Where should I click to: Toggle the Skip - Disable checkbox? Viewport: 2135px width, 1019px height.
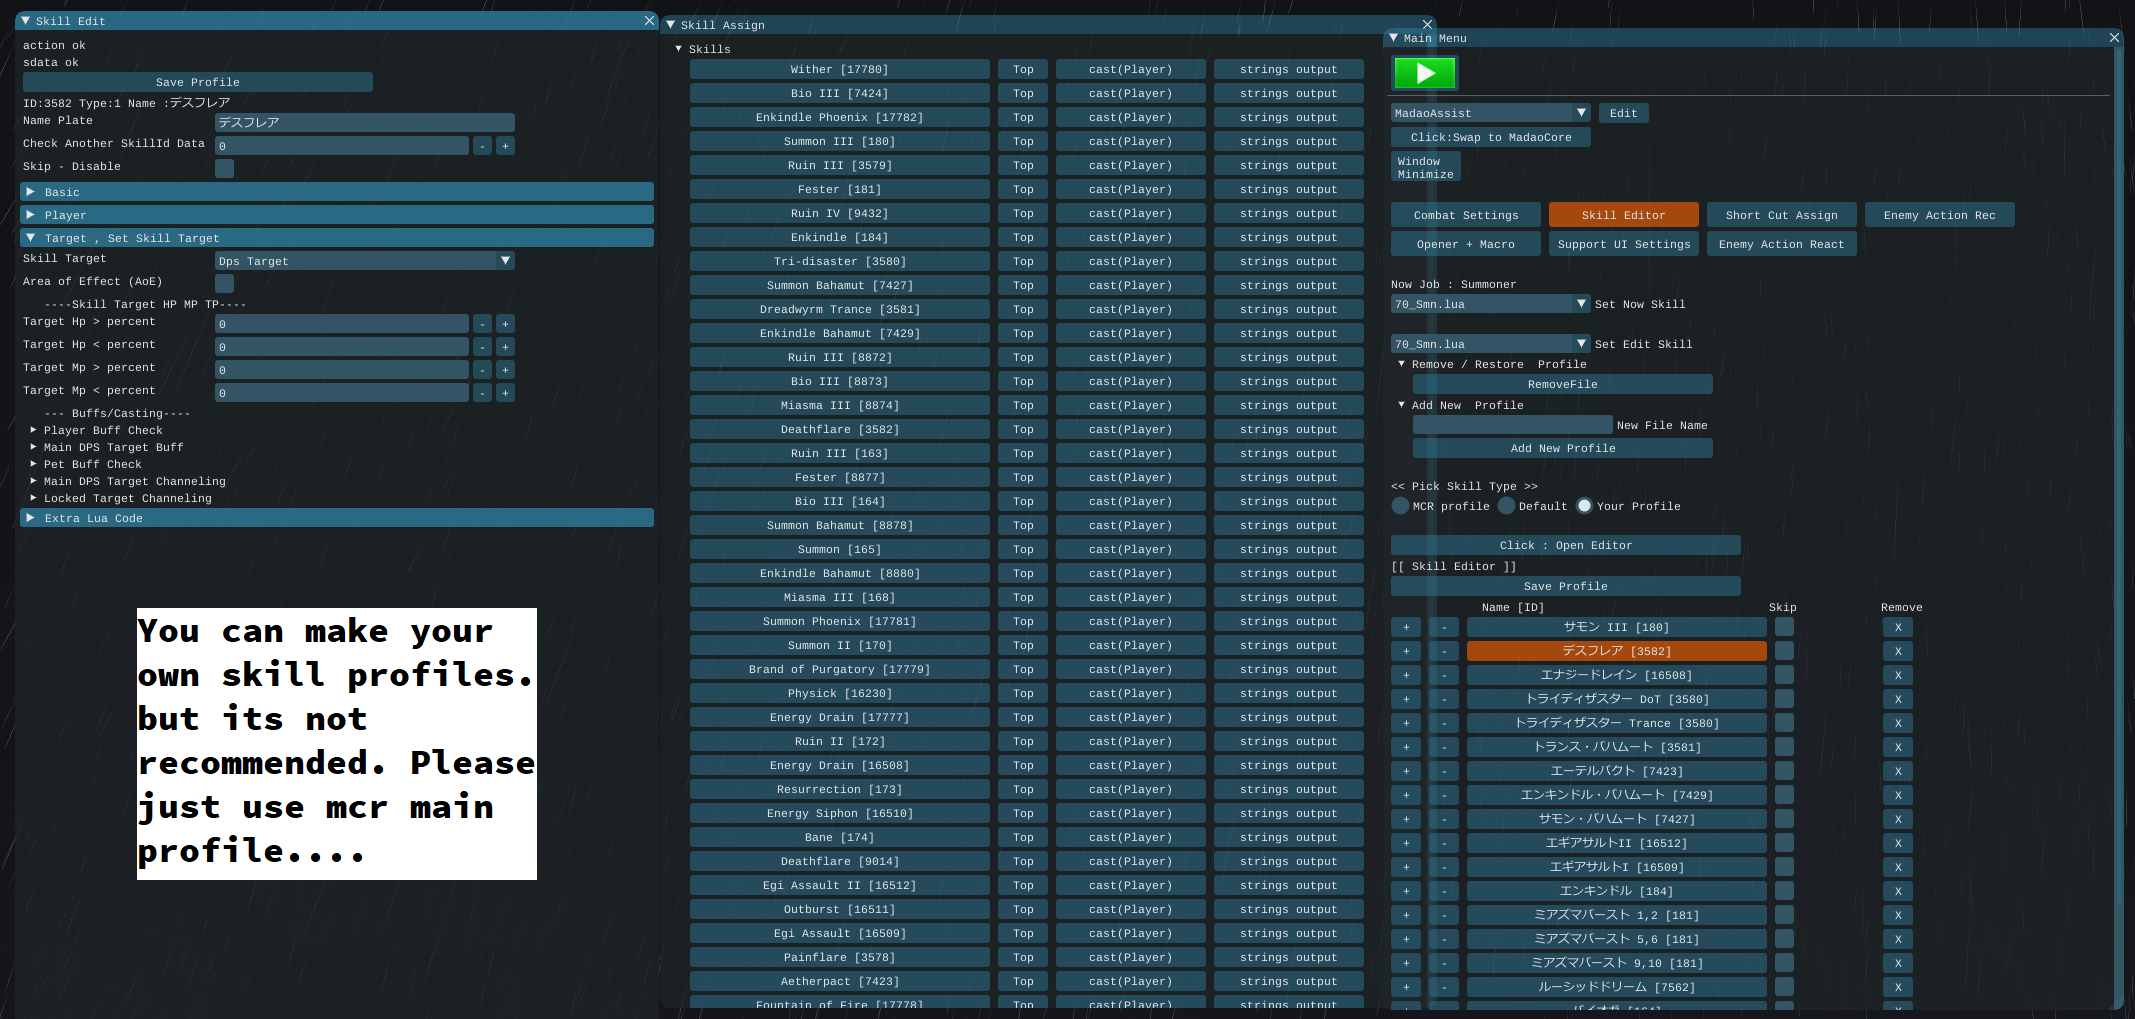pos(224,168)
